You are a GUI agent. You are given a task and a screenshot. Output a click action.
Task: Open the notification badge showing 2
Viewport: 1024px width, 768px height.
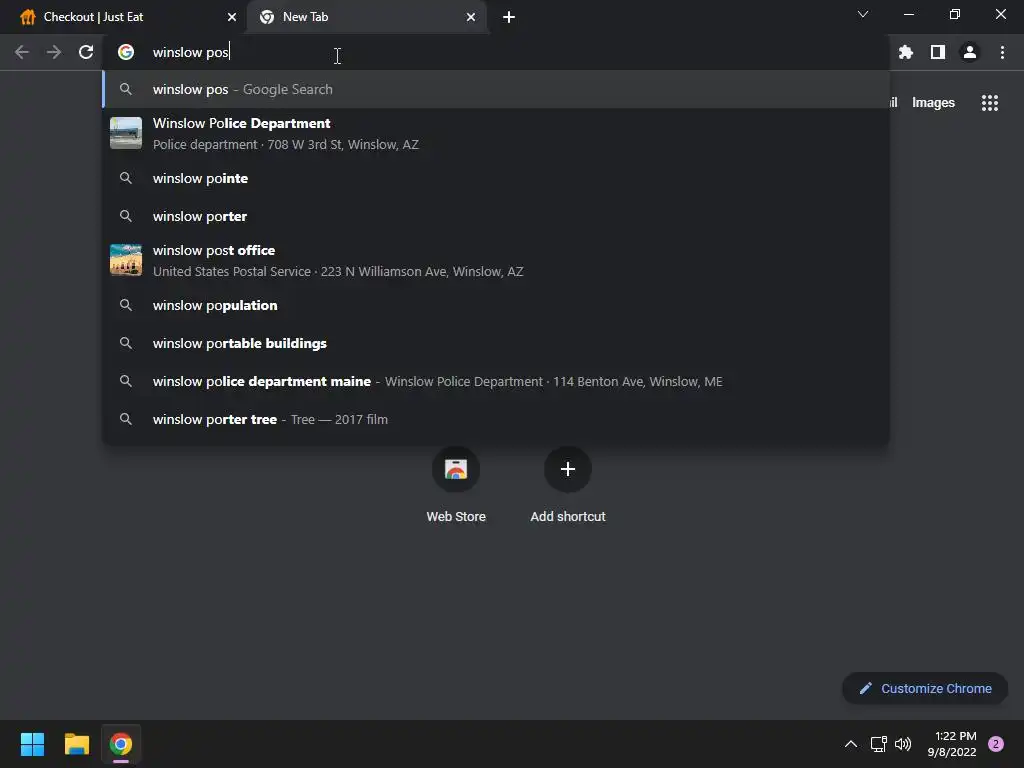point(996,744)
